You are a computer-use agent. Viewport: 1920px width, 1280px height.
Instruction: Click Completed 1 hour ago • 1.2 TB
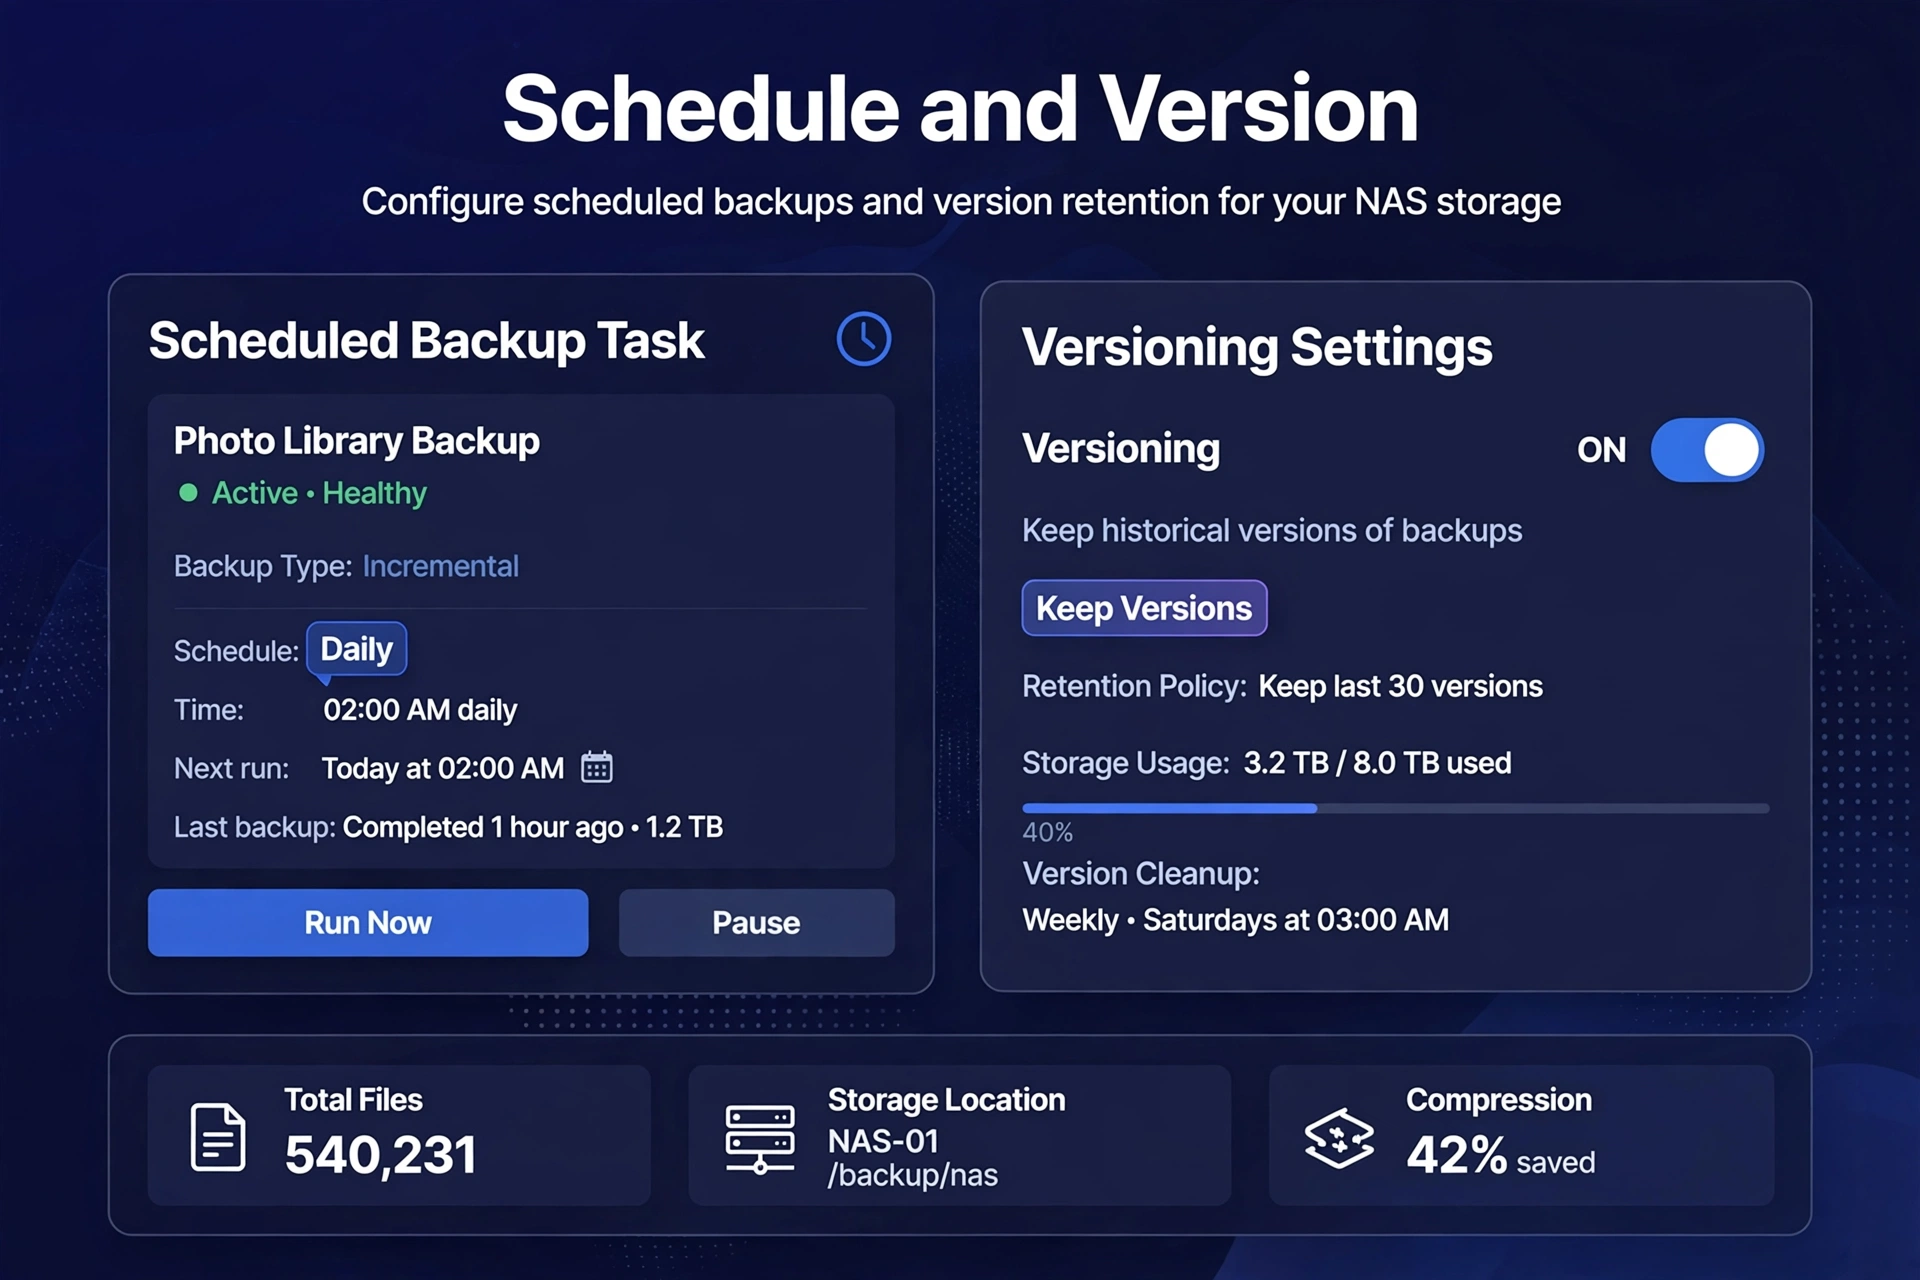(x=533, y=827)
